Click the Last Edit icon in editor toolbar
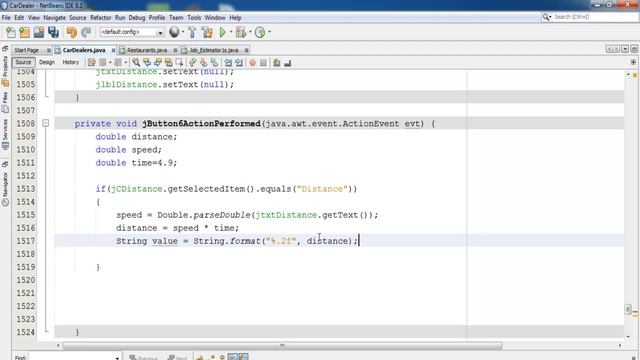Image resolution: width=640 pixels, height=360 pixels. click(91, 62)
